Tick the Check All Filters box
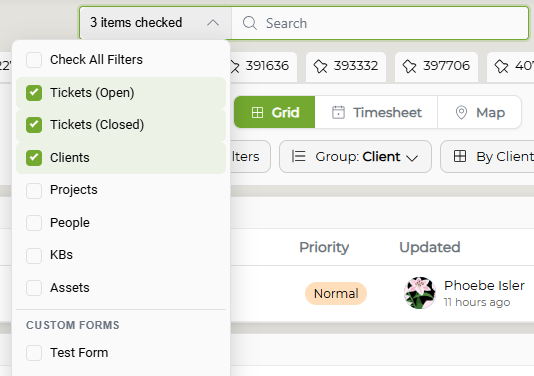Screen dimensions: 534x376 [x=34, y=60]
